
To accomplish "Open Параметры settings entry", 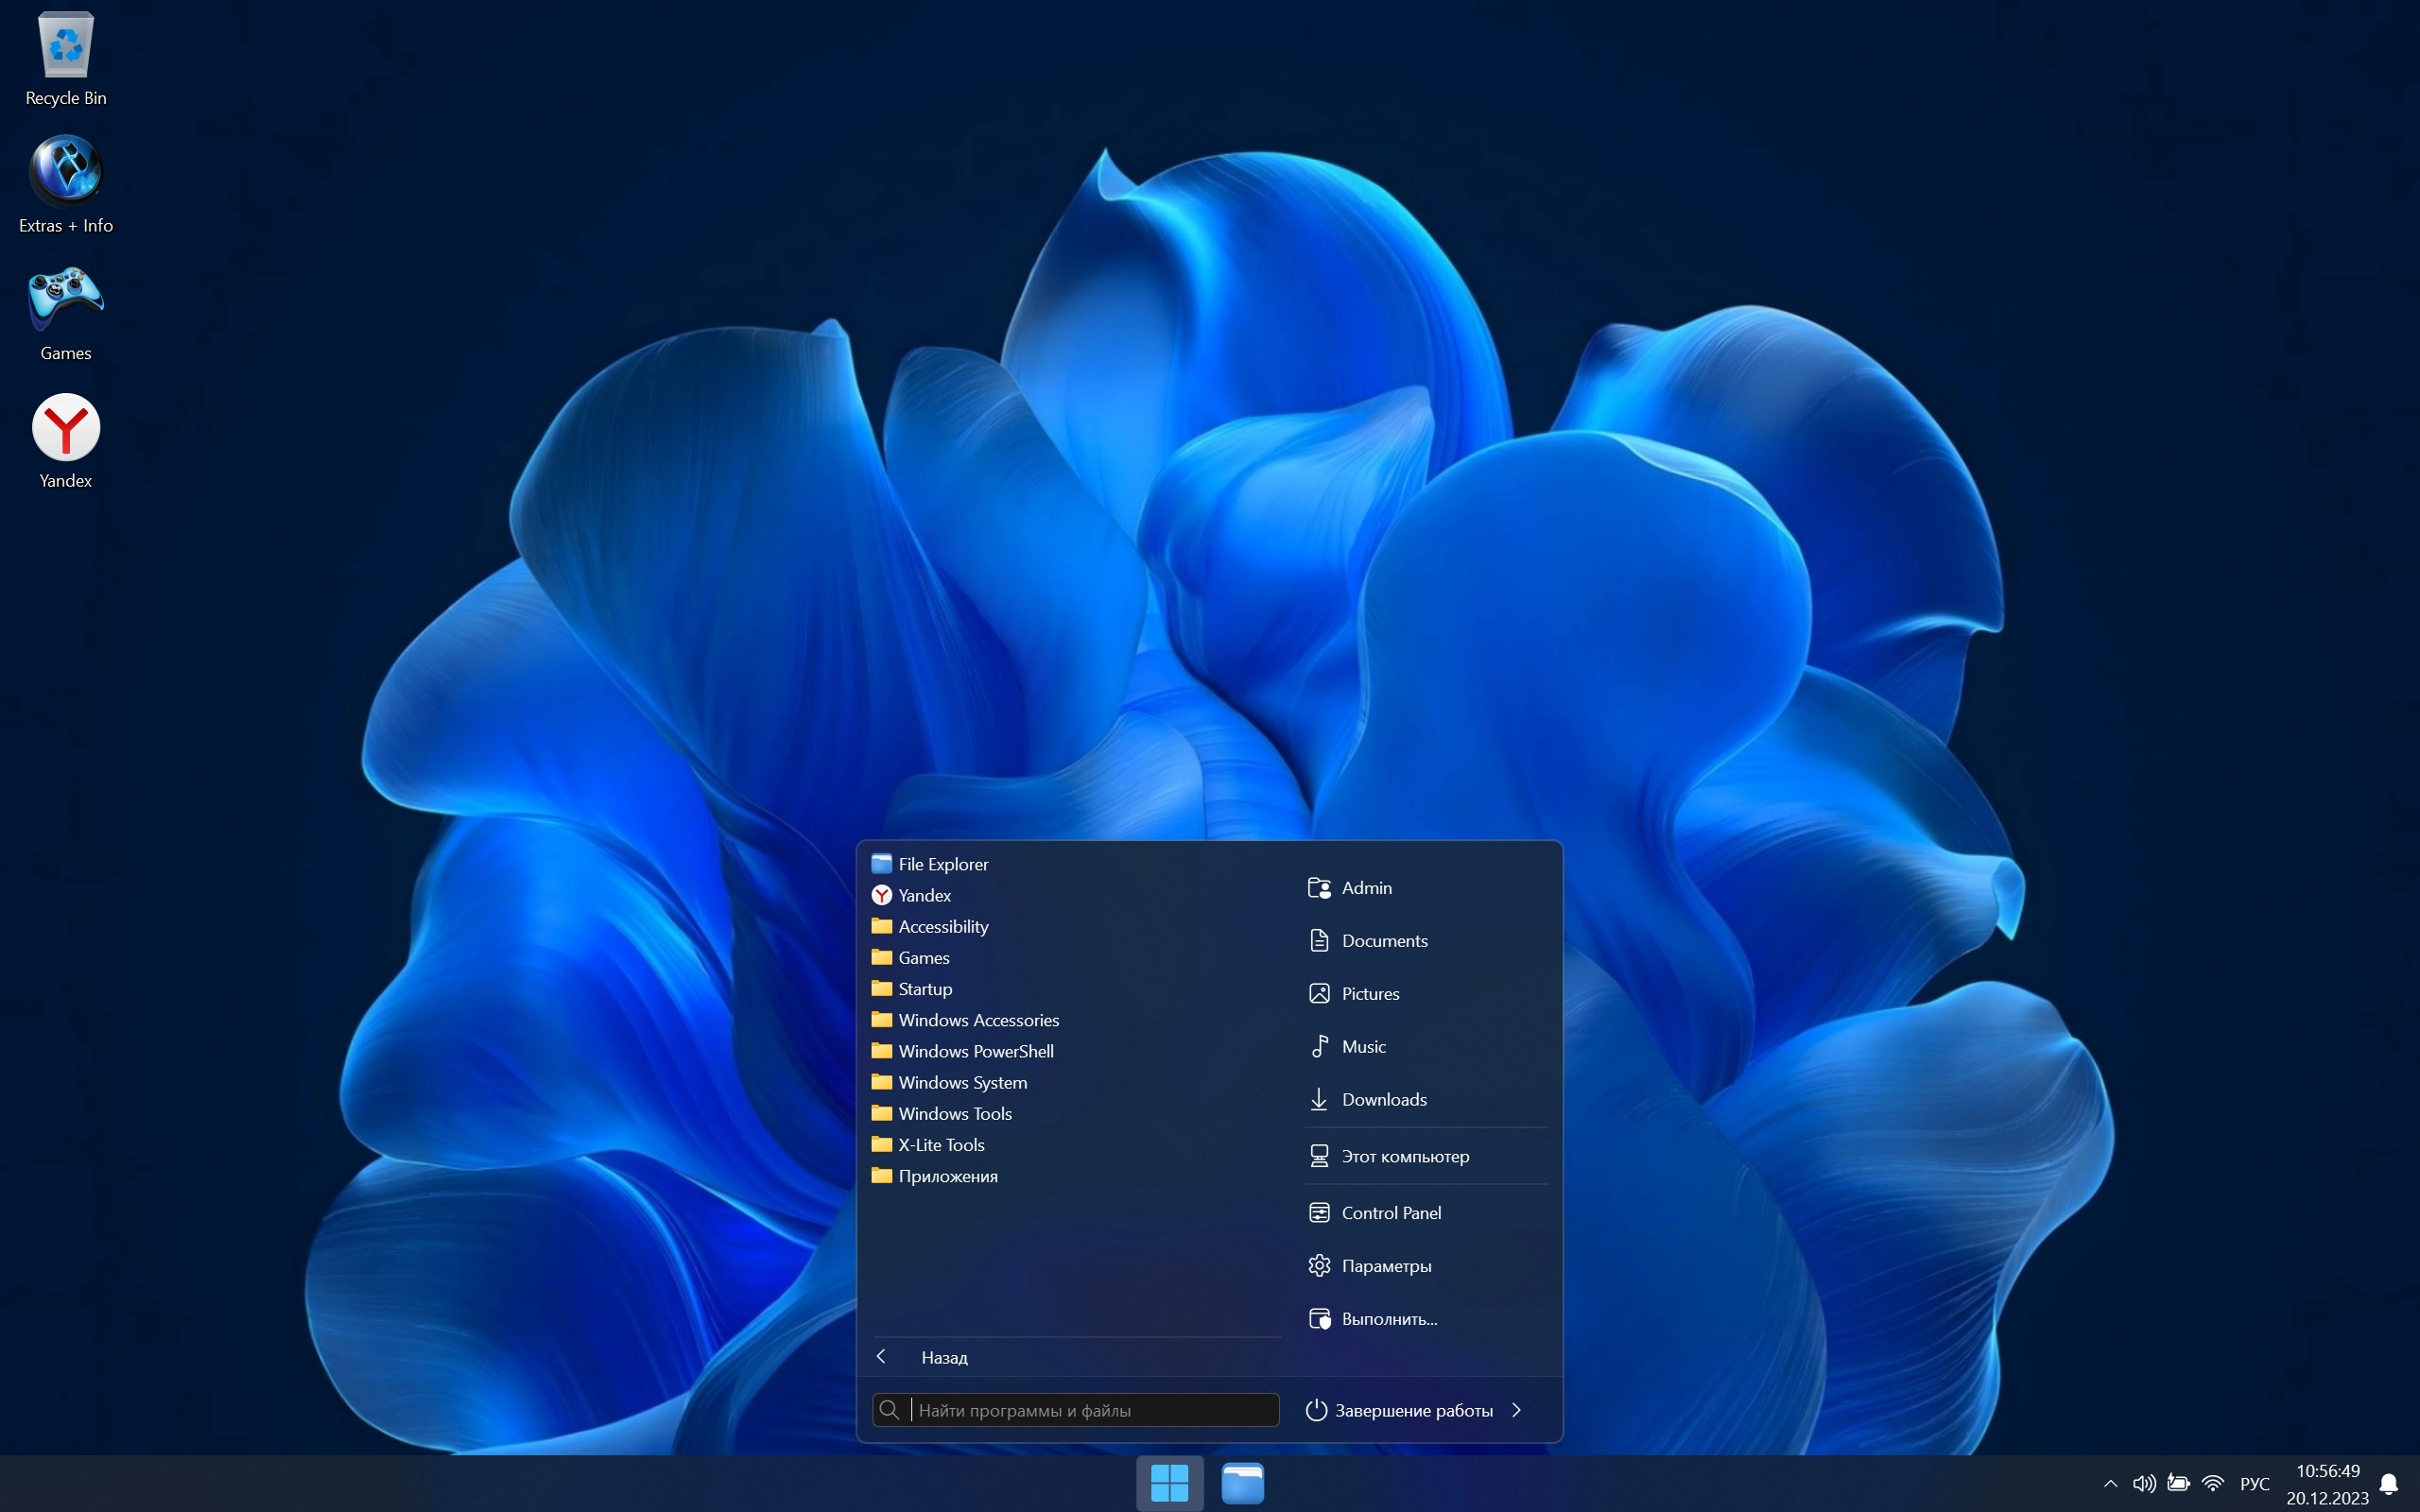I will [1385, 1266].
